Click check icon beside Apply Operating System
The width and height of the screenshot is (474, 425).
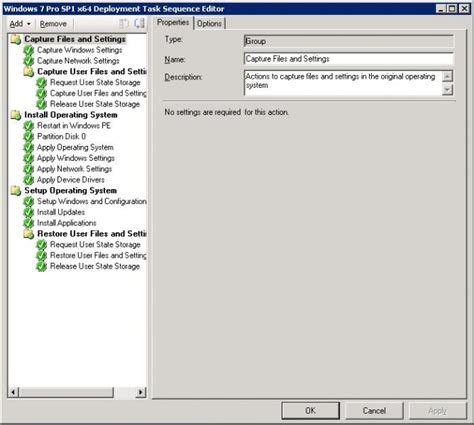tap(29, 147)
